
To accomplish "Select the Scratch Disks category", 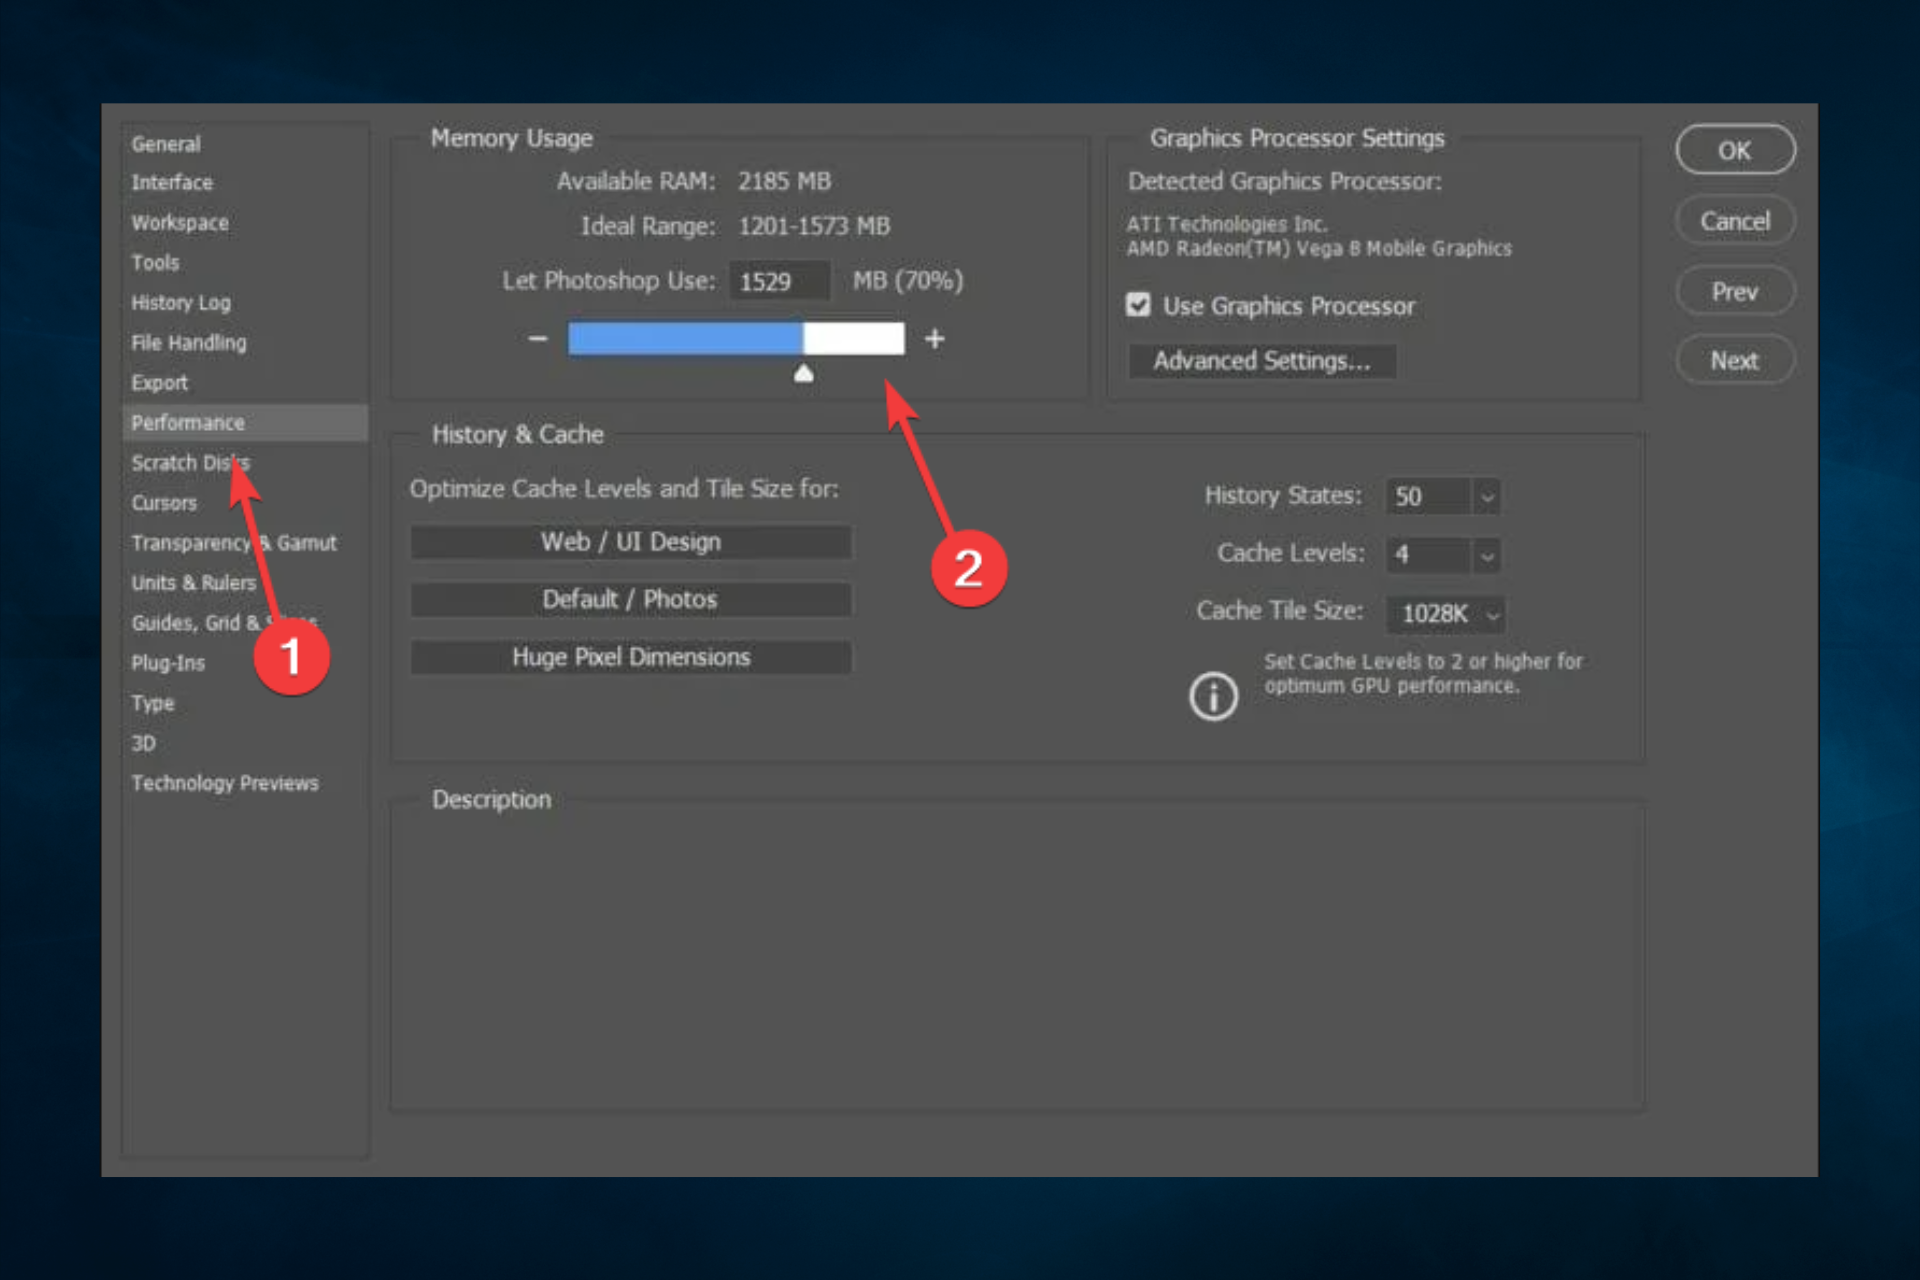I will (190, 463).
